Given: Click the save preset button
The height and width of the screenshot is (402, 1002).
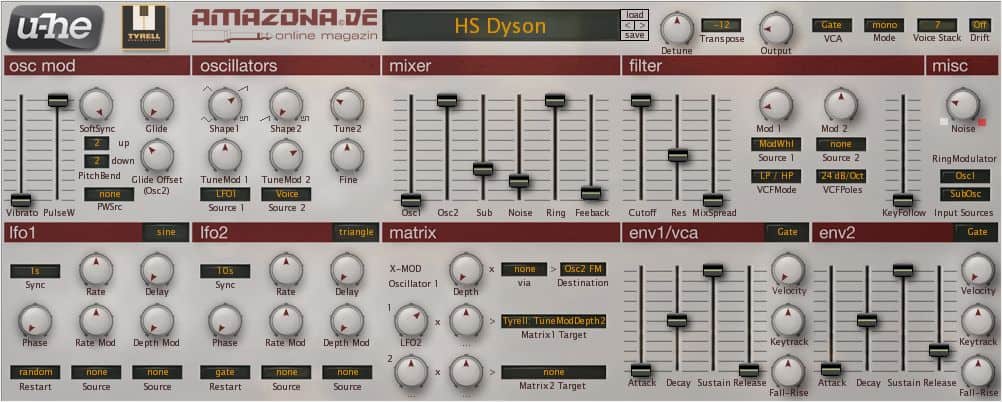Looking at the screenshot, I should coord(635,35).
